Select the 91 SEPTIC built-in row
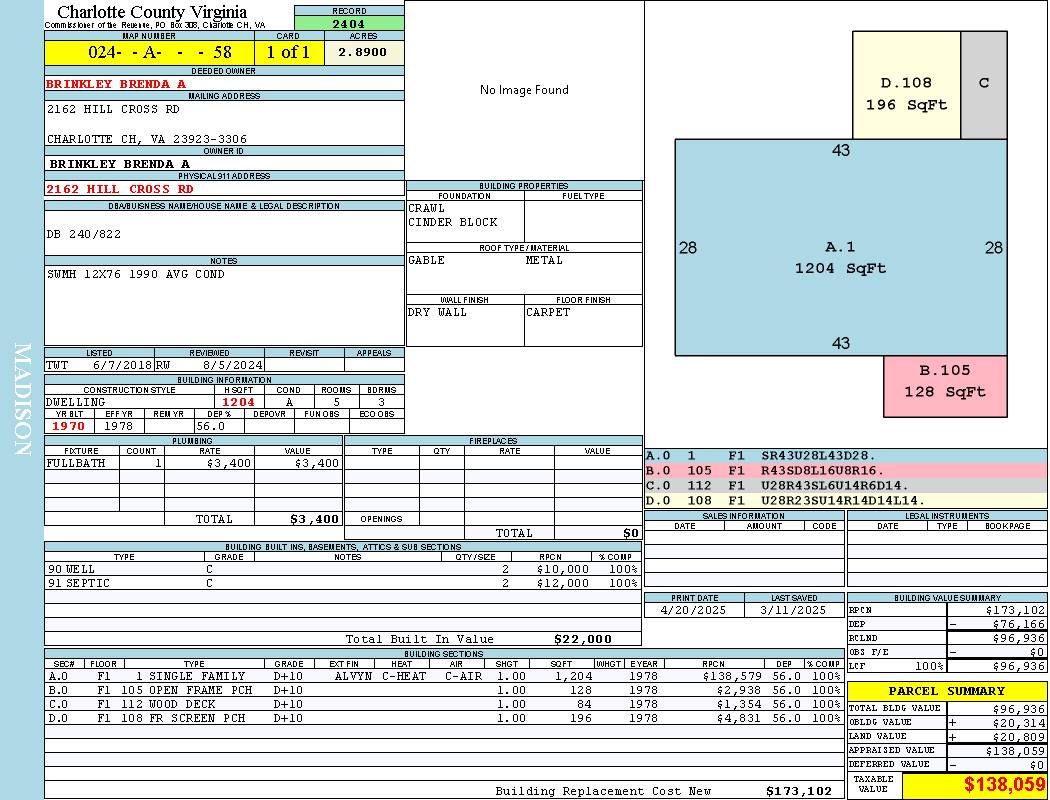The height and width of the screenshot is (800, 1050). (x=343, y=583)
